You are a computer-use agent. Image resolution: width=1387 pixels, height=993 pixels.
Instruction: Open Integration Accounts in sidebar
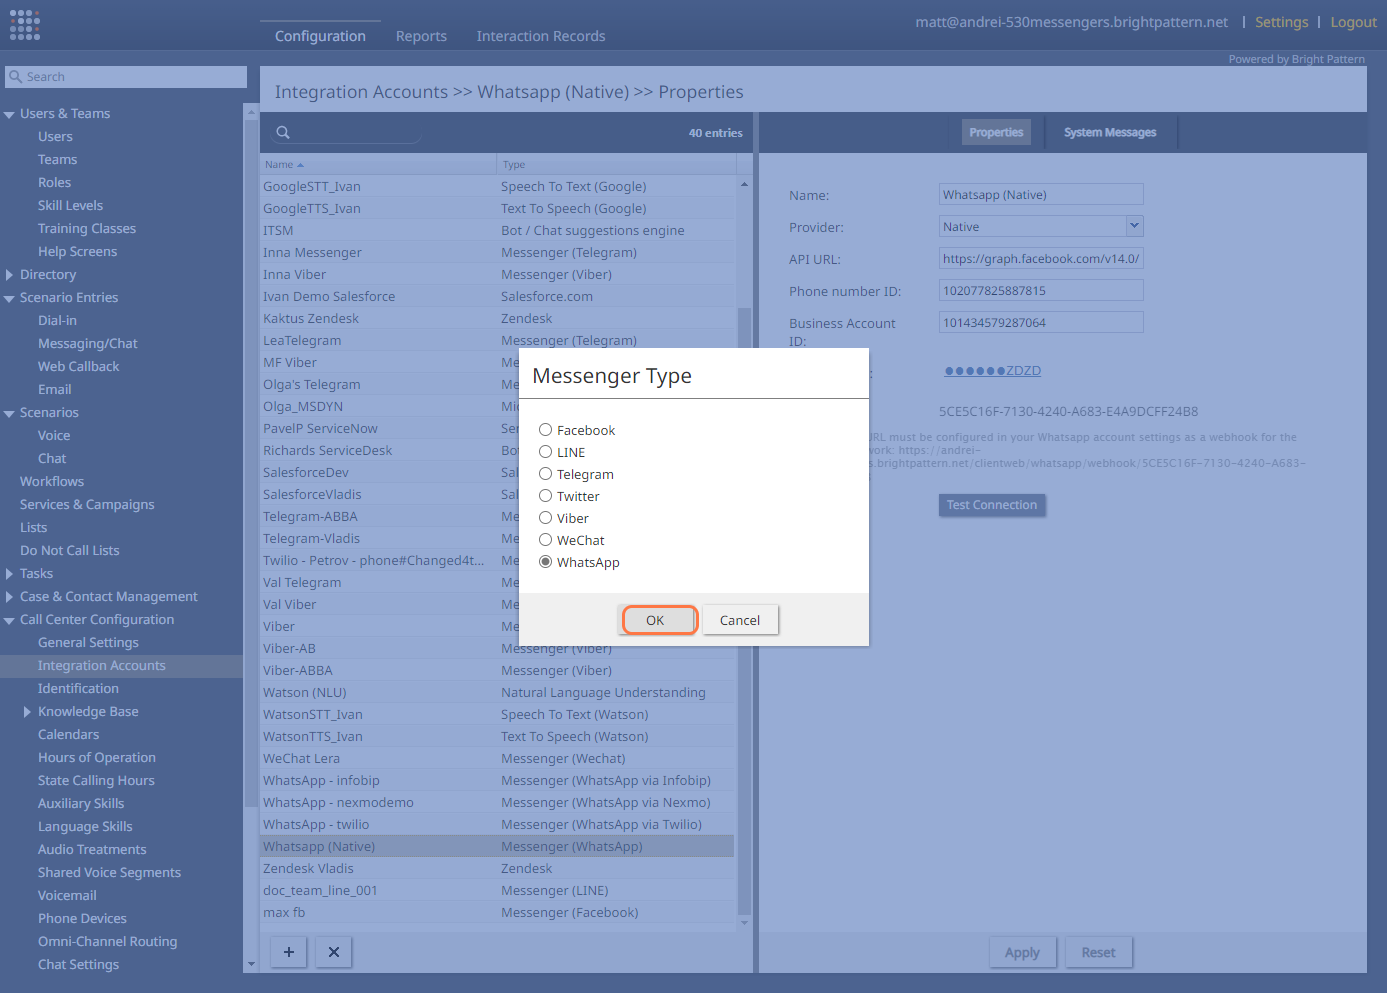pyautogui.click(x=102, y=666)
